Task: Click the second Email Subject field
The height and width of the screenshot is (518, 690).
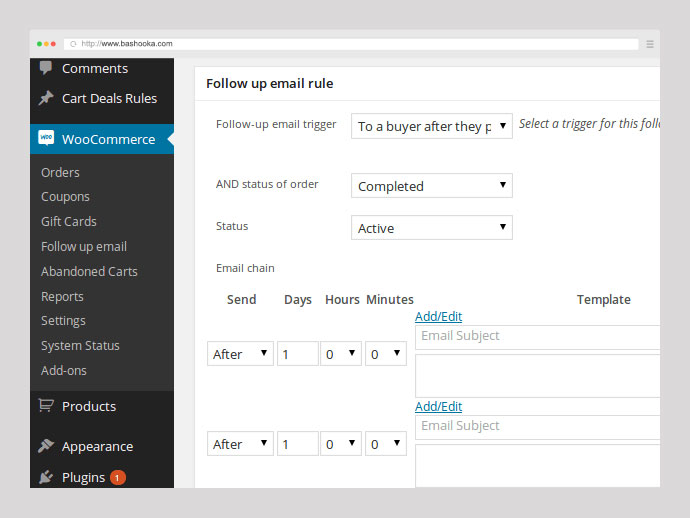Action: [x=537, y=427]
